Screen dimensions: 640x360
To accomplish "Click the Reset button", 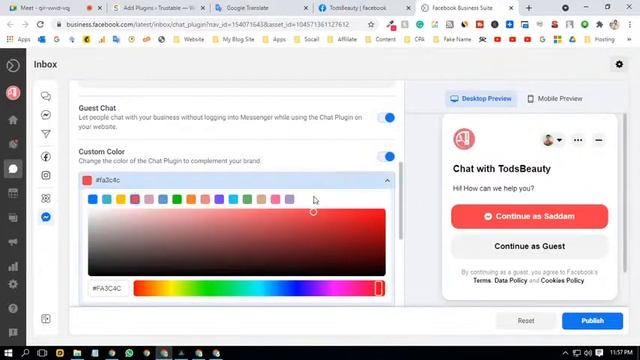I will (x=526, y=321).
